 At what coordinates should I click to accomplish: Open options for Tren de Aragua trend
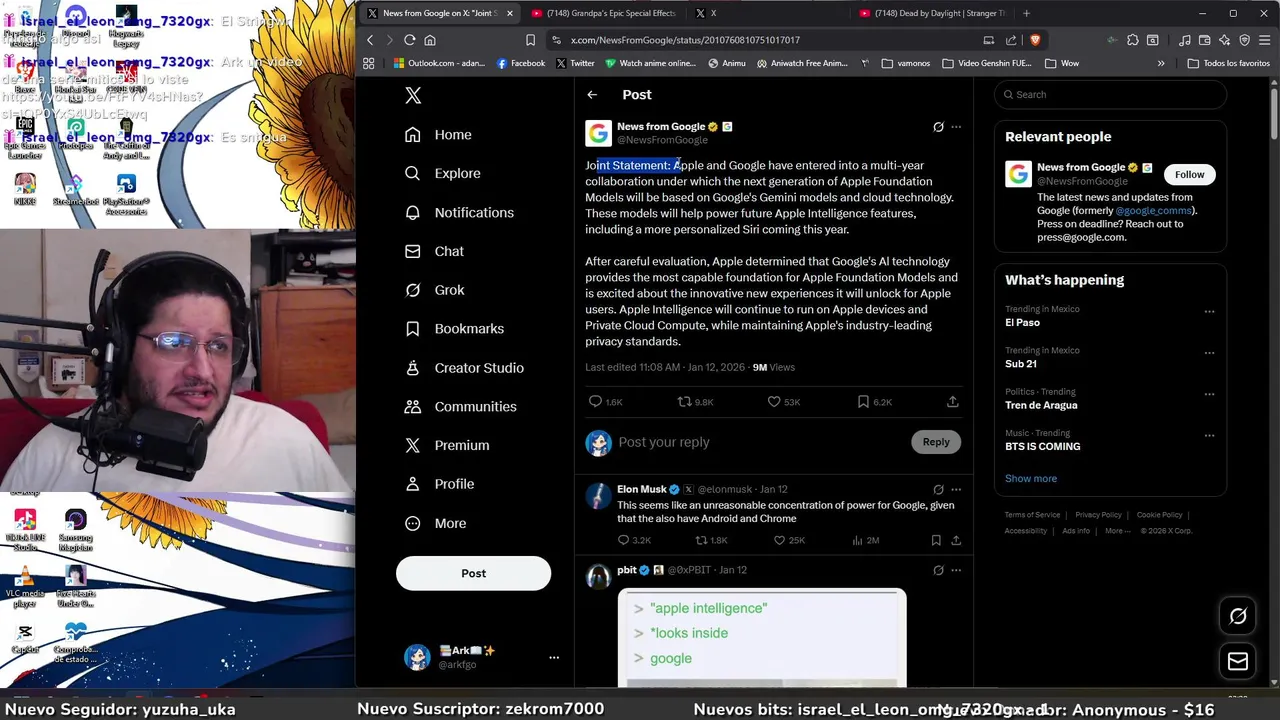[1209, 394]
